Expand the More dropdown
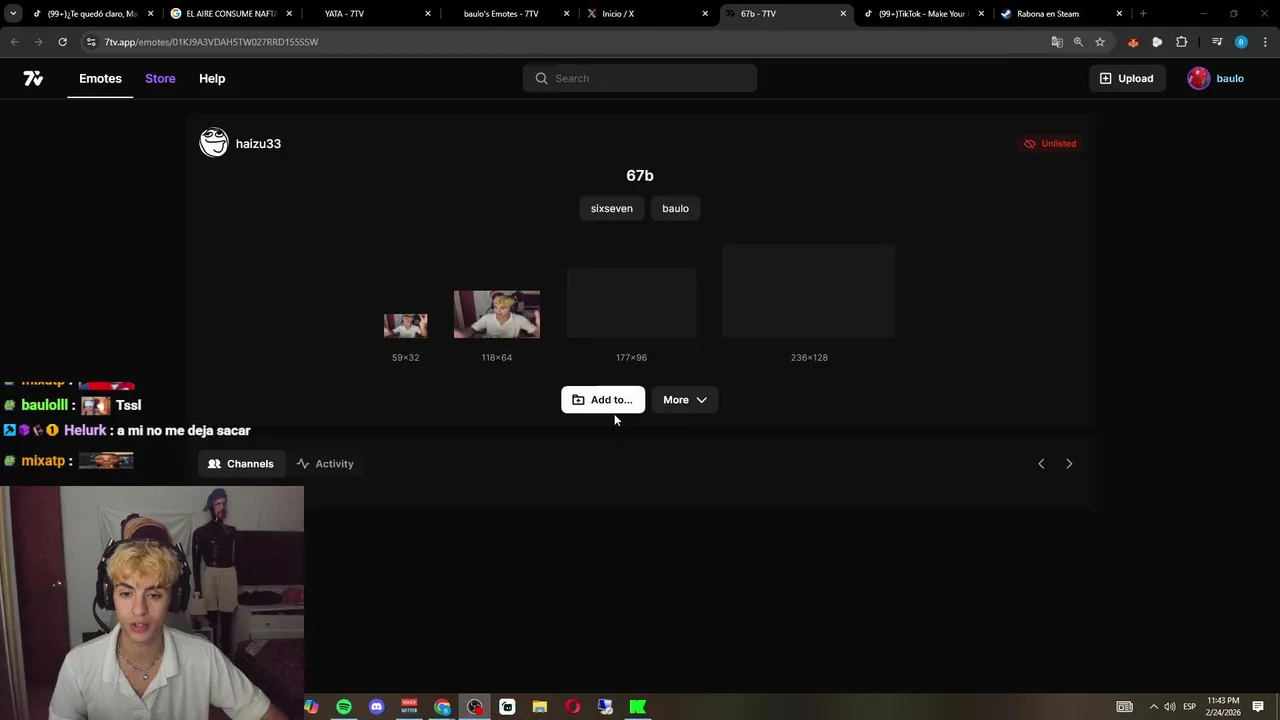Viewport: 1280px width, 720px height. (684, 400)
